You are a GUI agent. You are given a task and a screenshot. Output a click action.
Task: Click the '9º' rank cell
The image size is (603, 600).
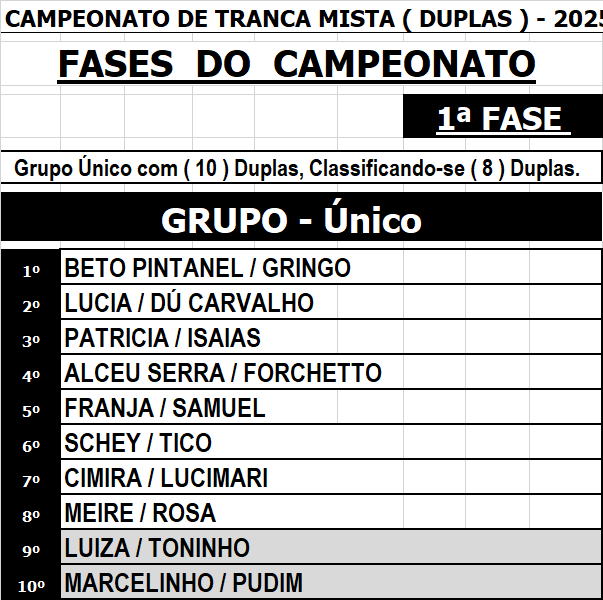pyautogui.click(x=31, y=550)
